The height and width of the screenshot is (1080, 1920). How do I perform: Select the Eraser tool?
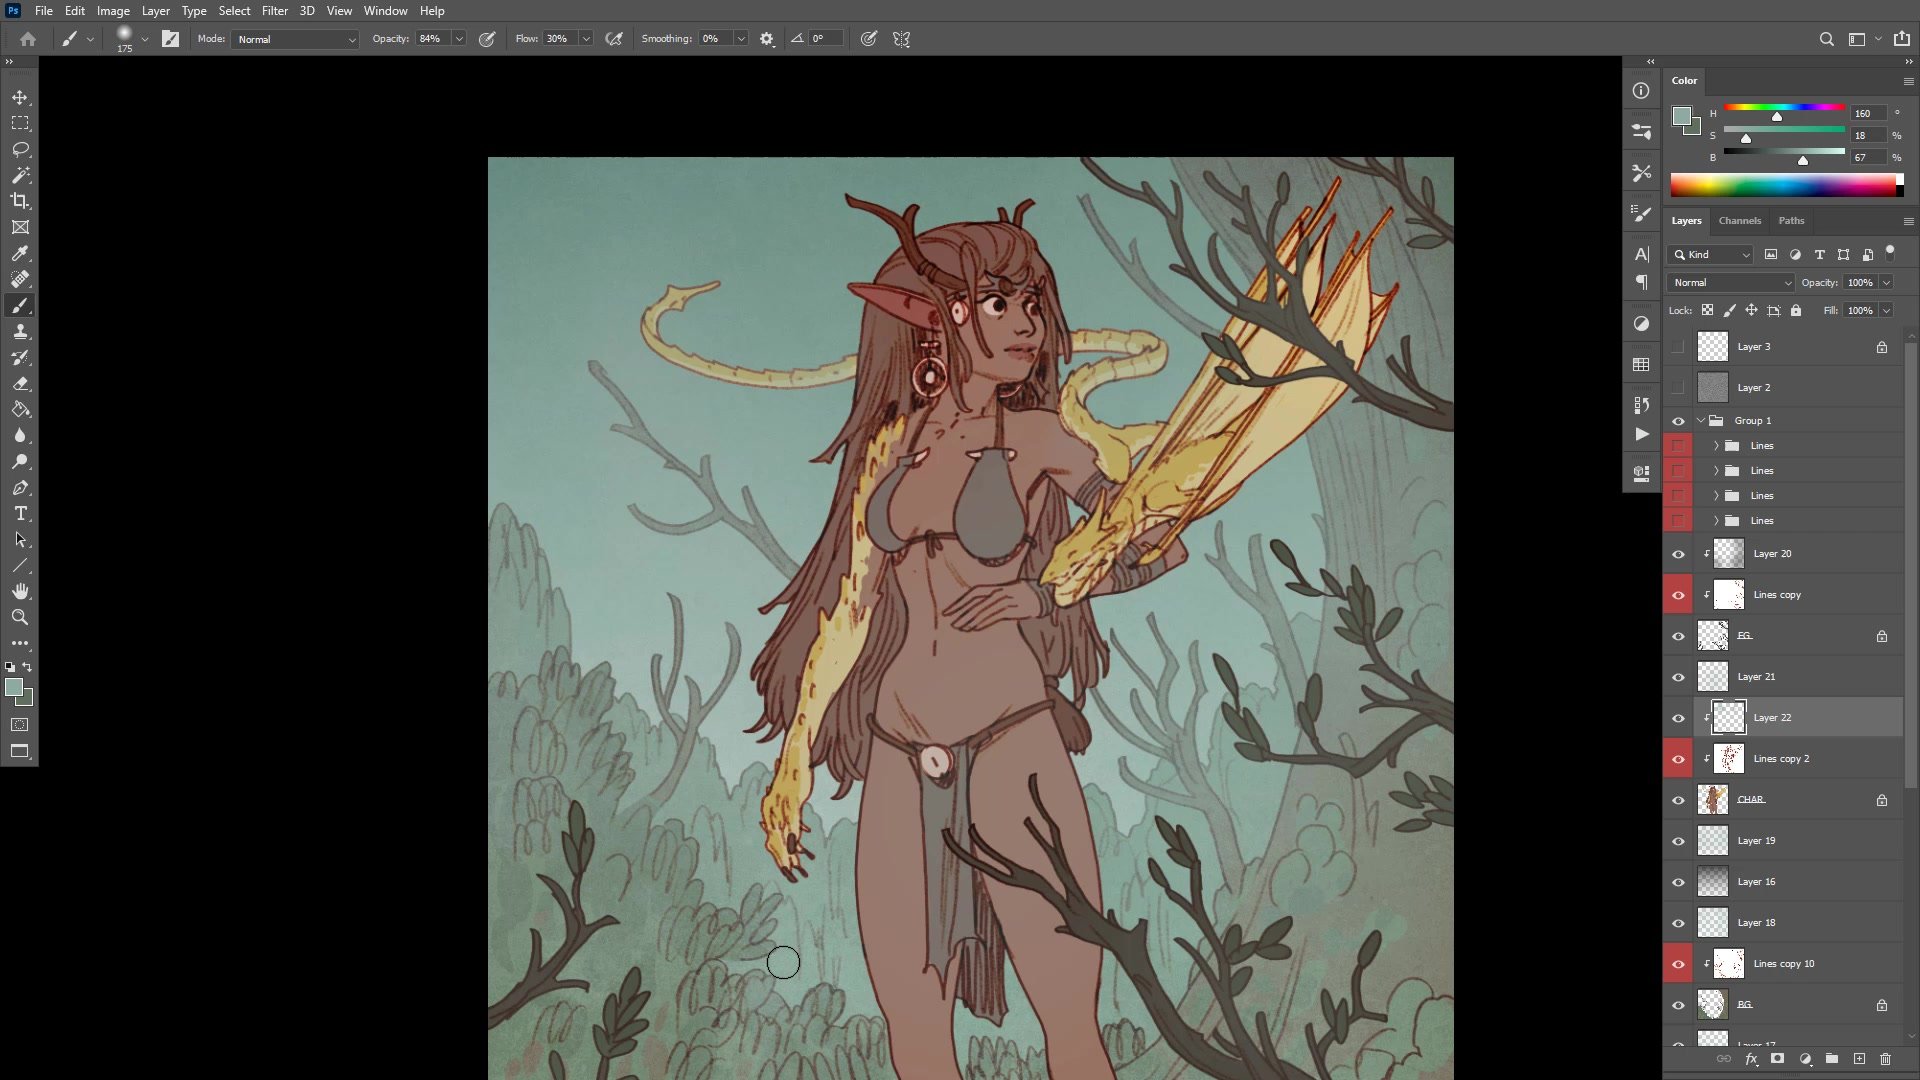(20, 384)
